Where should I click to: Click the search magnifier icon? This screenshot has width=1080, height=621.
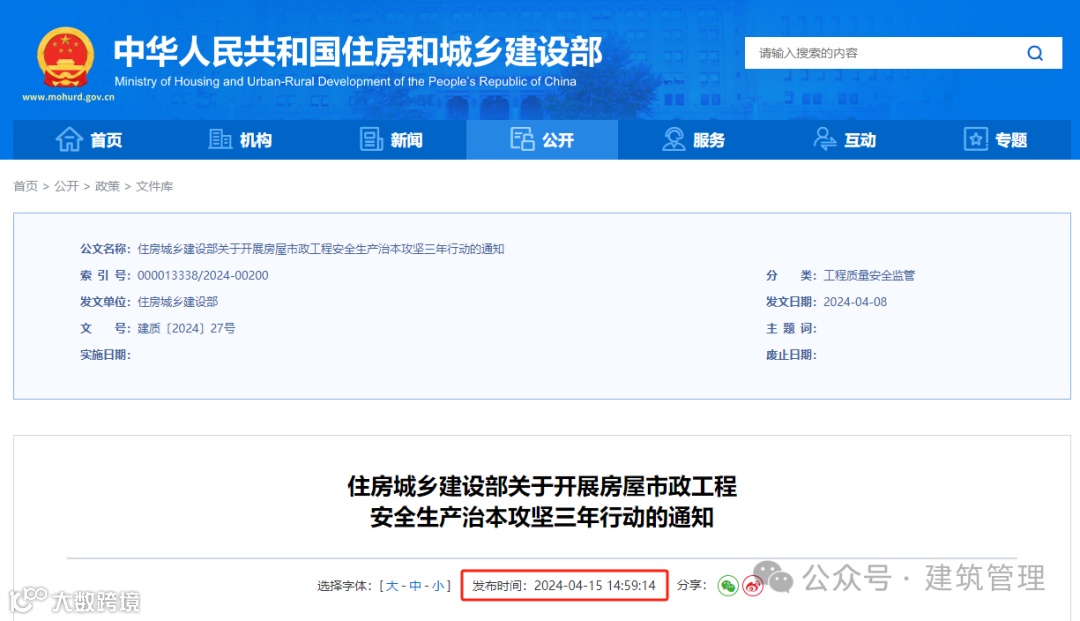click(1035, 53)
